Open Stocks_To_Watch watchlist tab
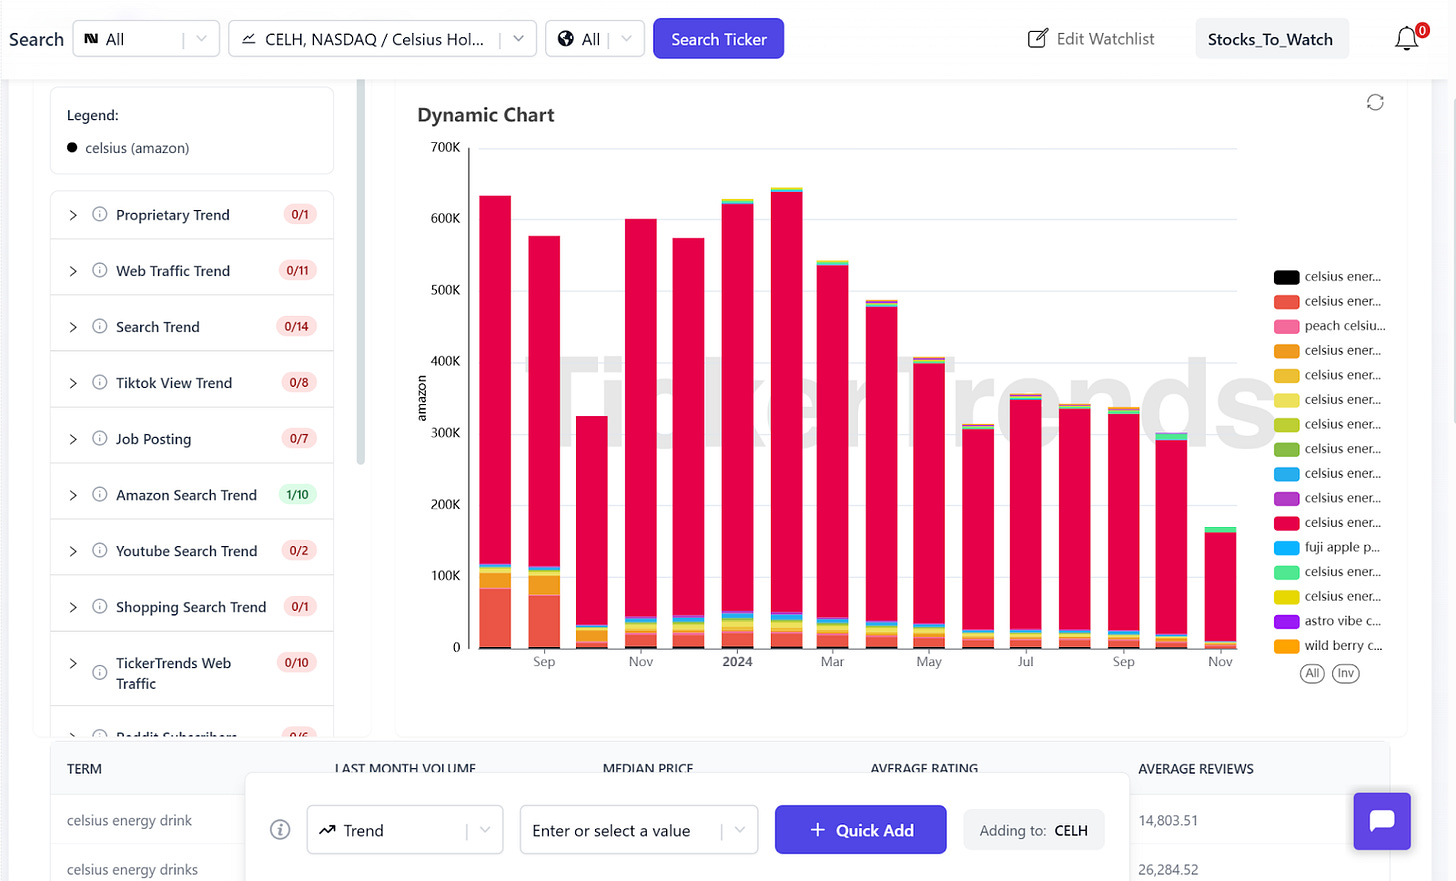Image resolution: width=1456 pixels, height=881 pixels. pyautogui.click(x=1270, y=39)
